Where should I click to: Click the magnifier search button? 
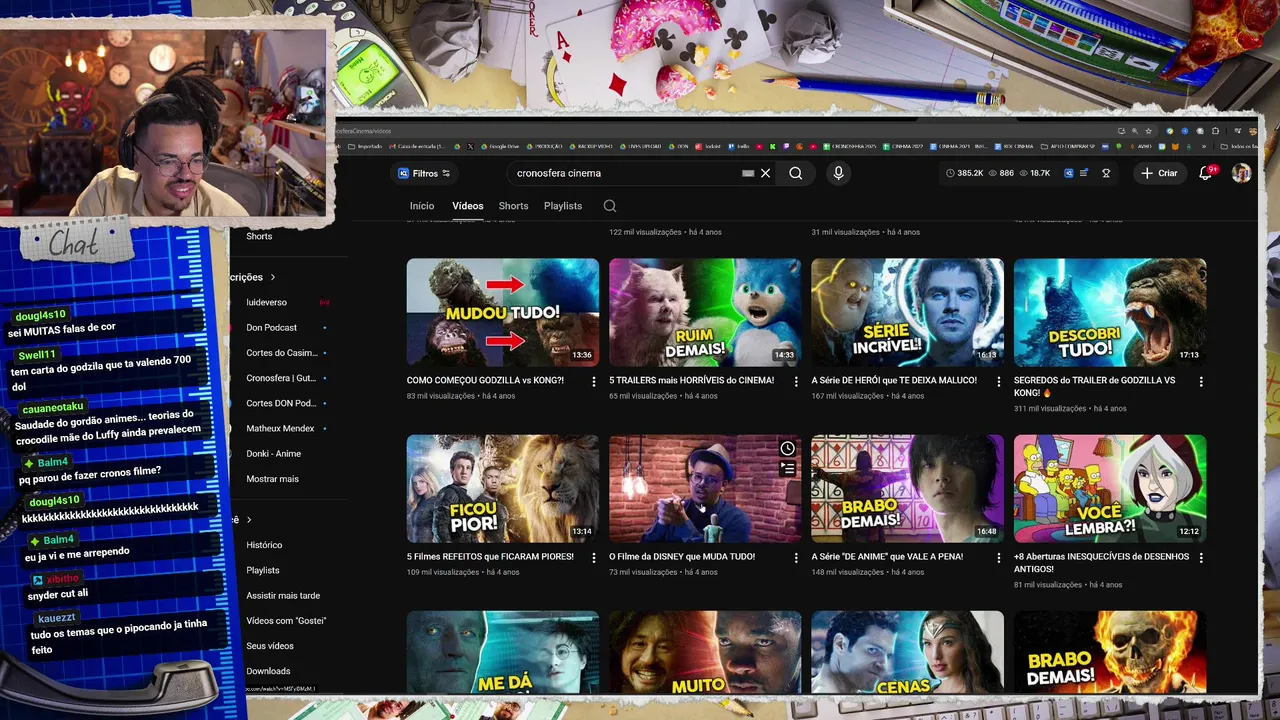coord(796,173)
